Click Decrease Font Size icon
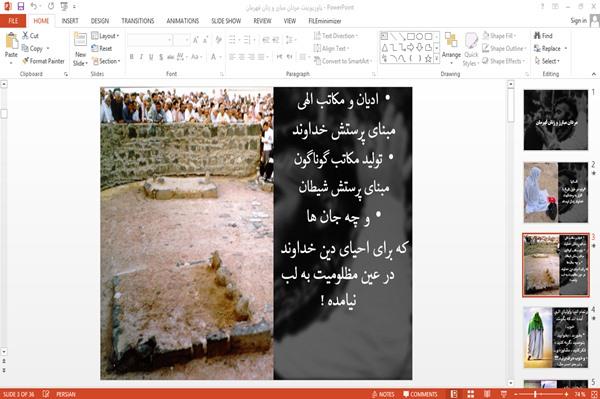 tap(206, 40)
